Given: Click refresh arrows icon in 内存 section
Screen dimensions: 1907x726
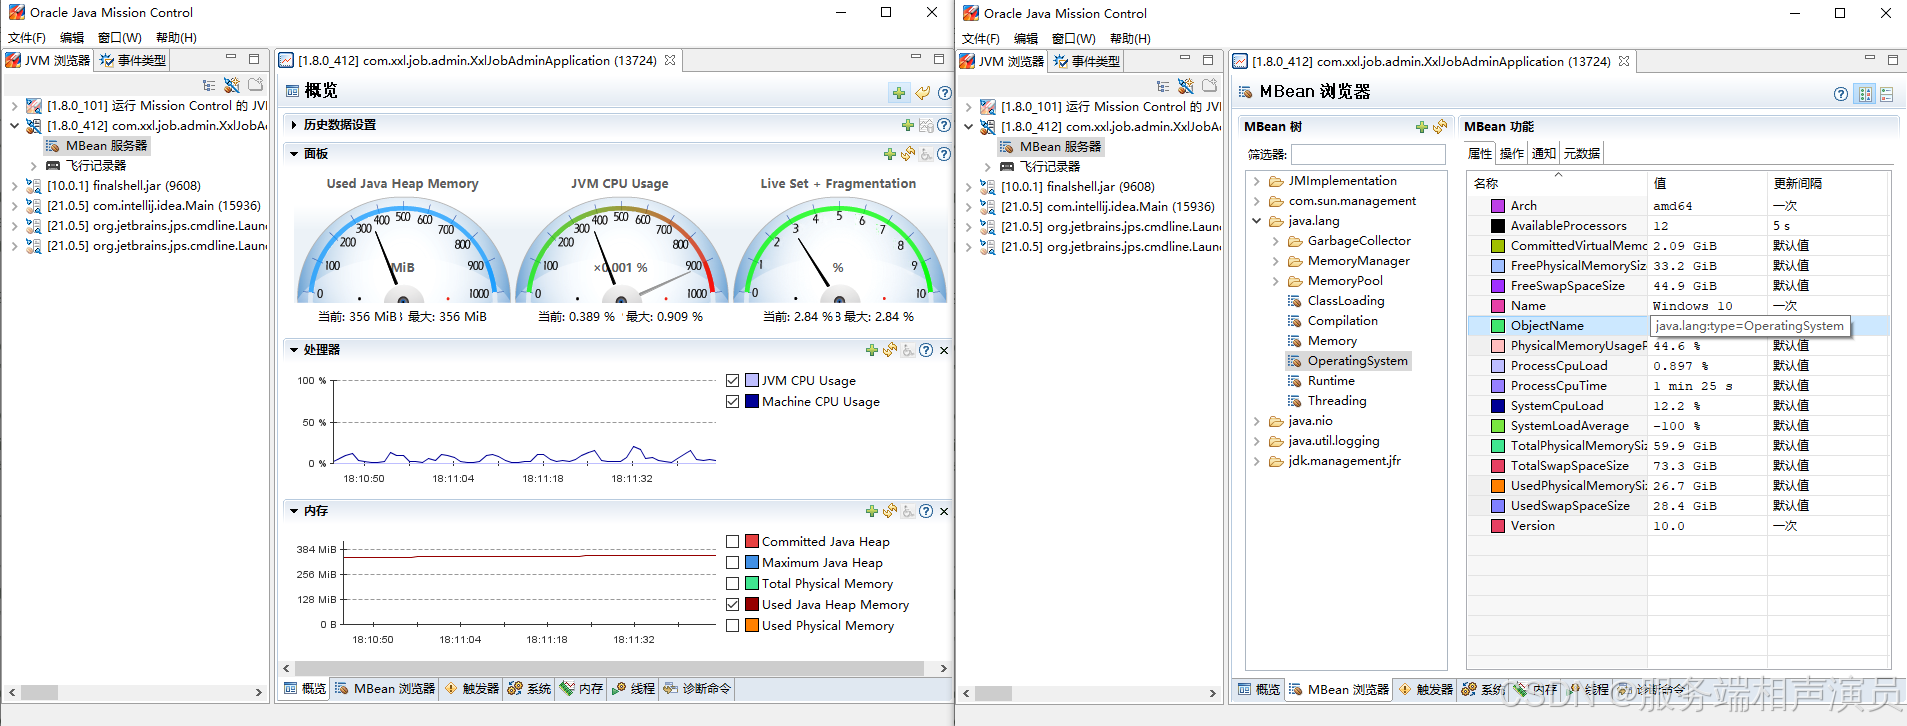Looking at the screenshot, I should pos(890,511).
